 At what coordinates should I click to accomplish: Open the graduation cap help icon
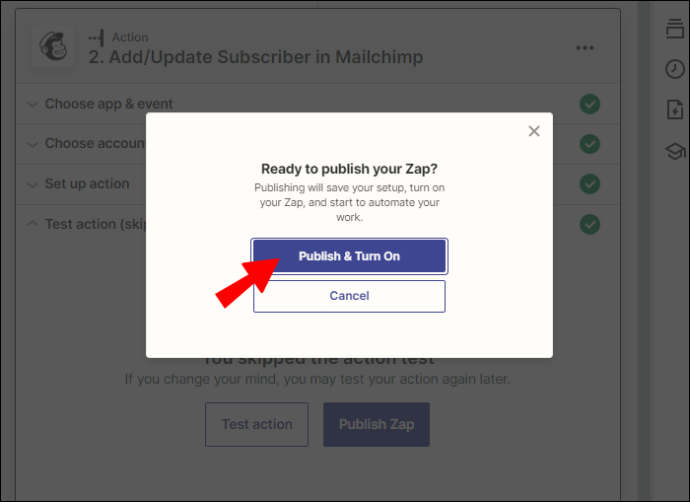pyautogui.click(x=675, y=151)
